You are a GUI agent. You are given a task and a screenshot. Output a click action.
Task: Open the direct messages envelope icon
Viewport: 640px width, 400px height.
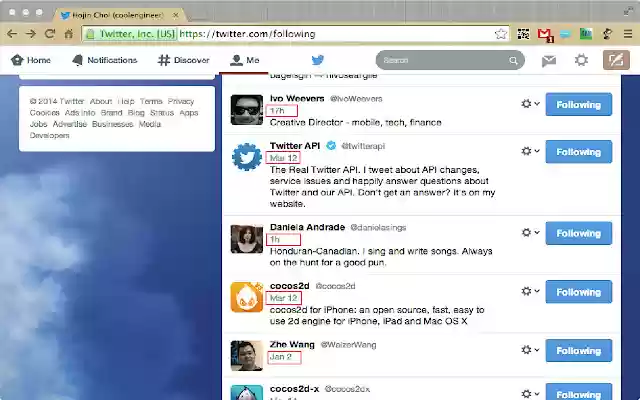549,61
